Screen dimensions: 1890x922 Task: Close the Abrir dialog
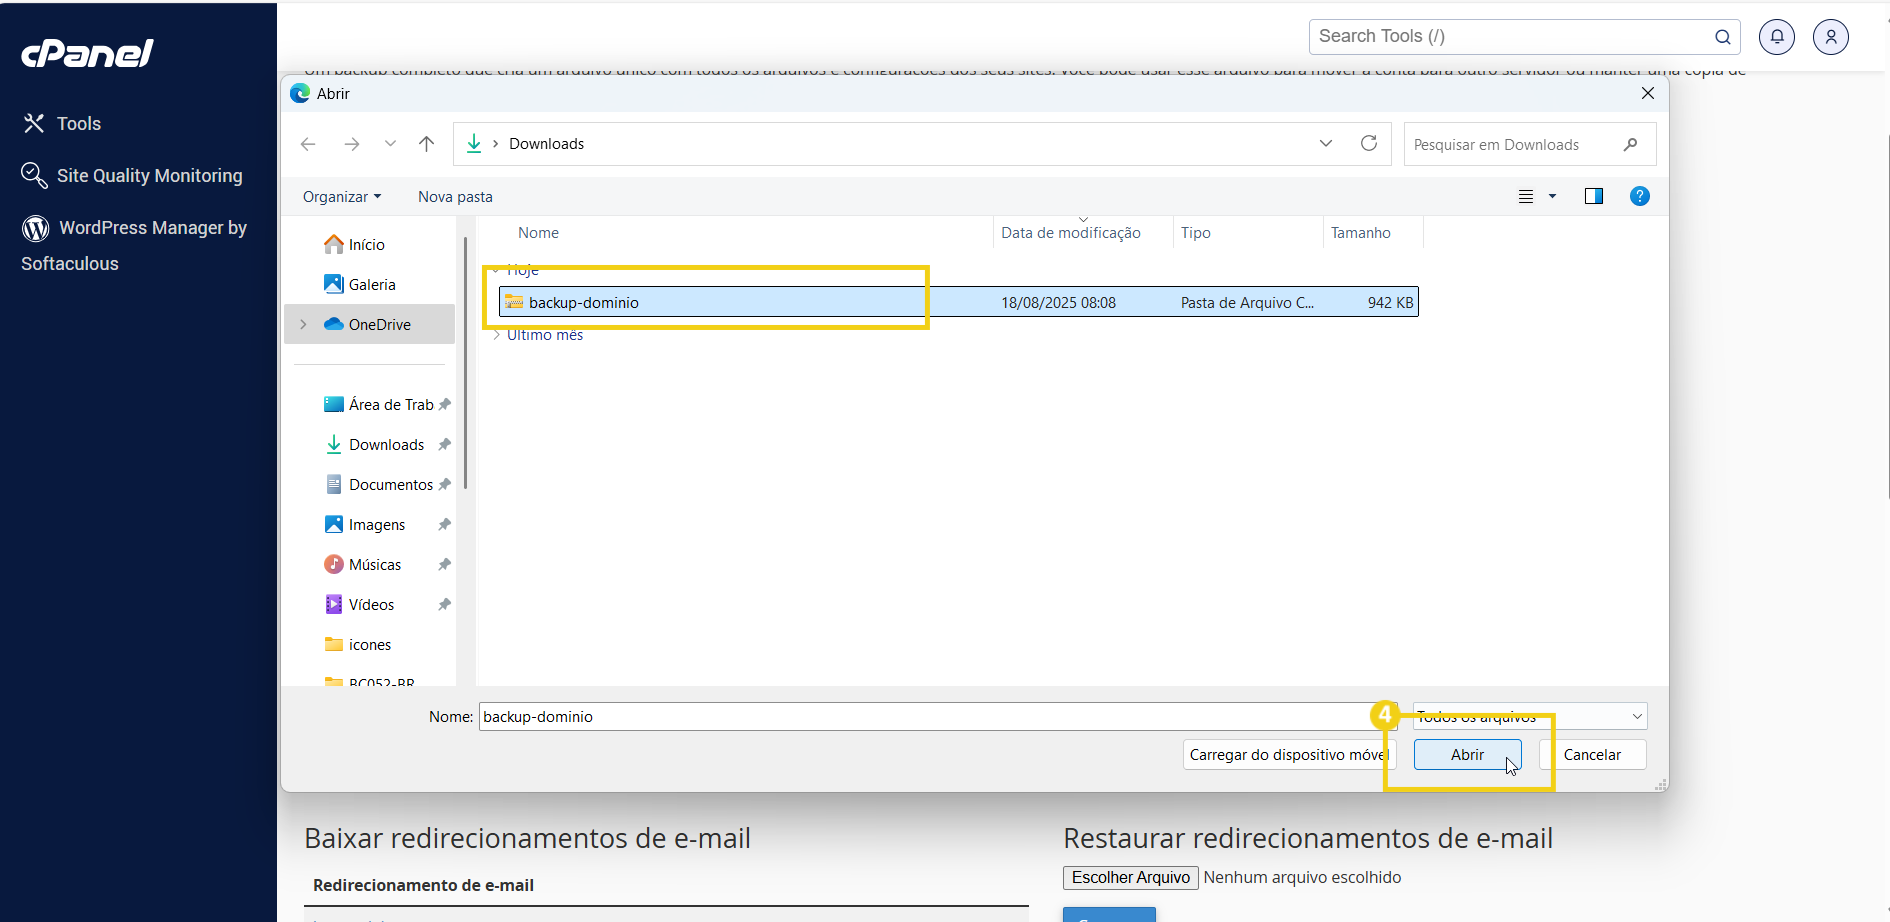[1648, 93]
